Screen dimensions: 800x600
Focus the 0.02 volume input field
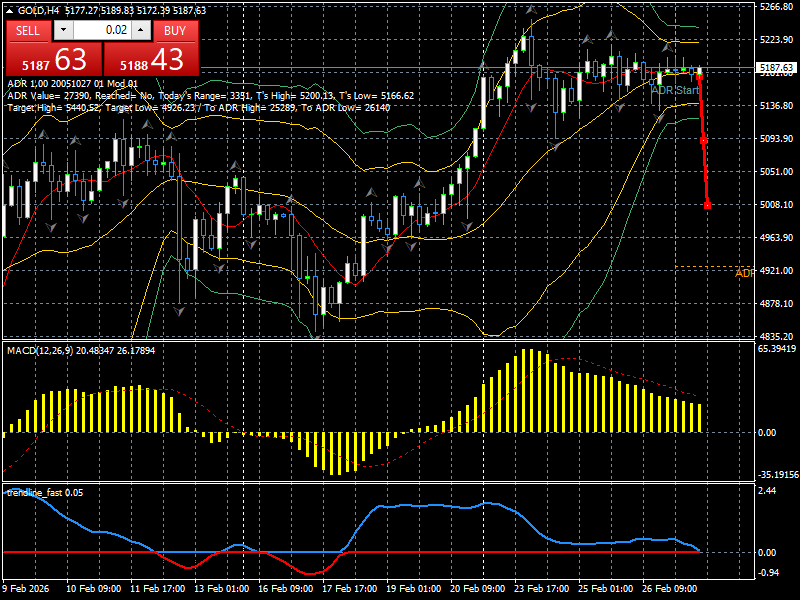pos(102,30)
